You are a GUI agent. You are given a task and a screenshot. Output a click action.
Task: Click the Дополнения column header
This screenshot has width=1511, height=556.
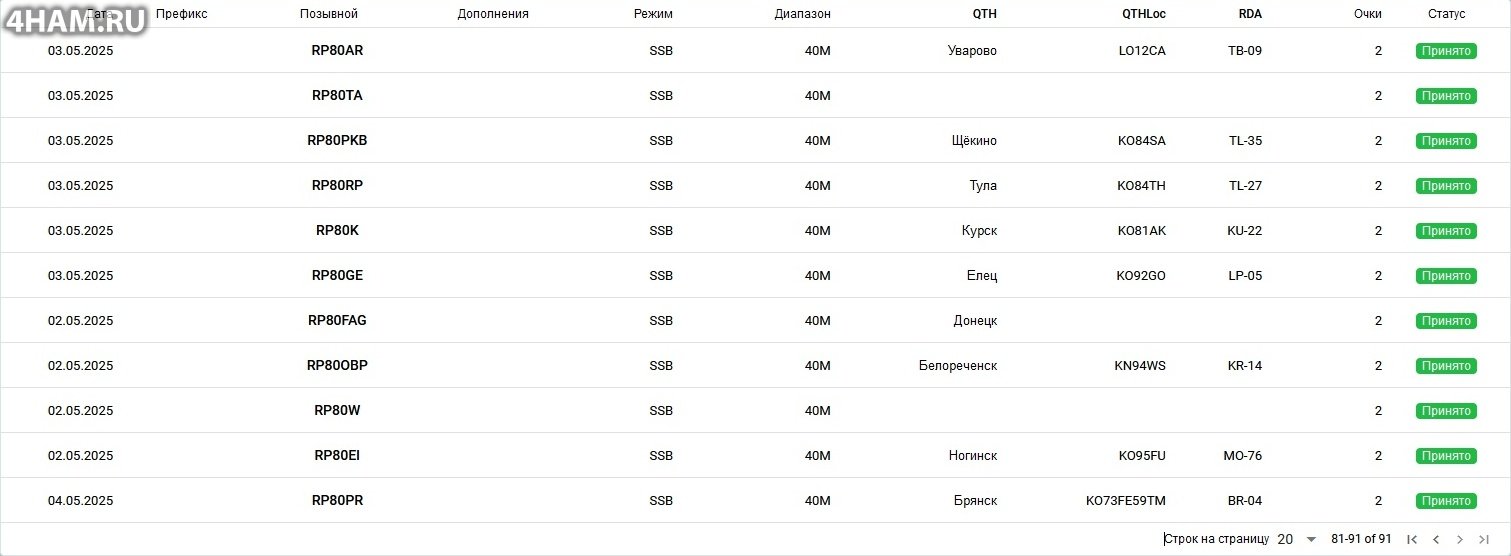pyautogui.click(x=493, y=14)
